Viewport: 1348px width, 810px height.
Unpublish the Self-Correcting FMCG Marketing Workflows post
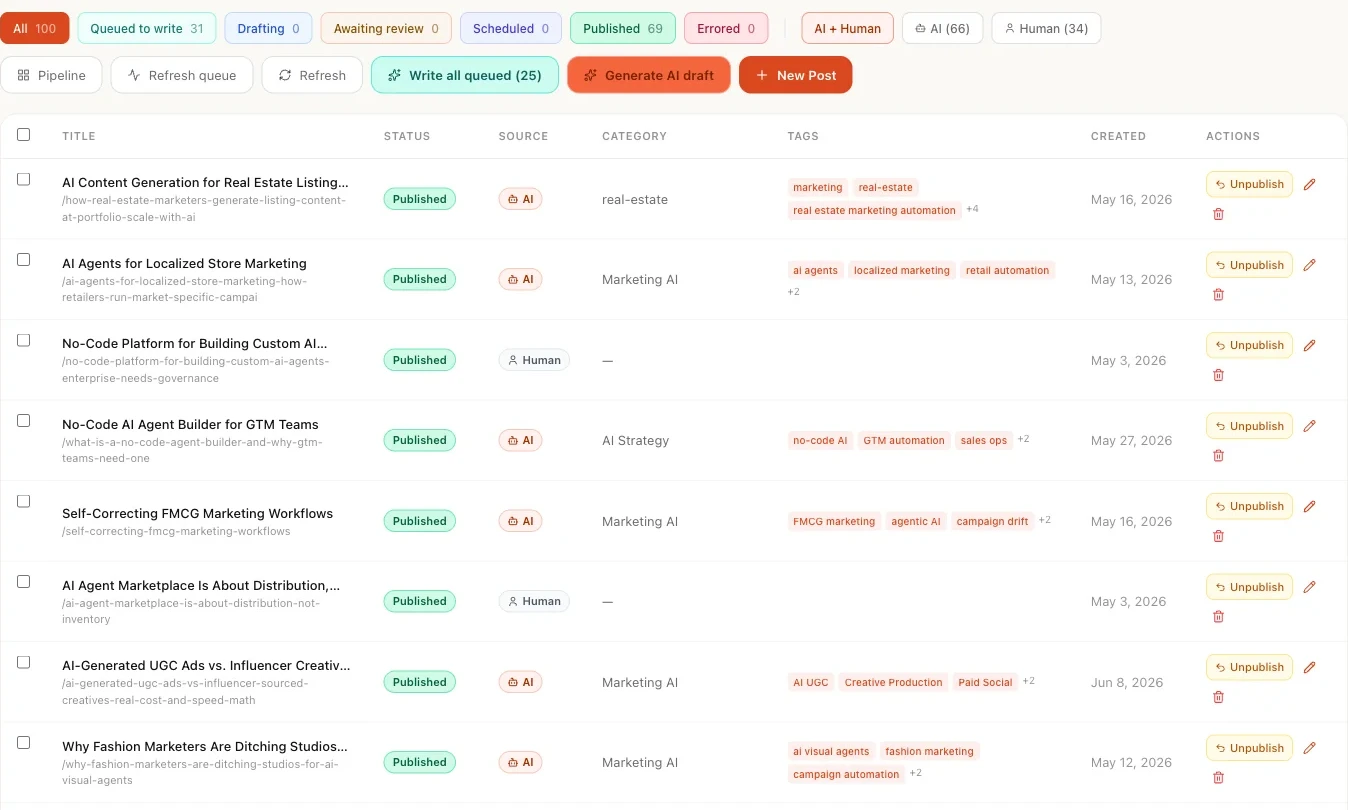pyautogui.click(x=1250, y=506)
